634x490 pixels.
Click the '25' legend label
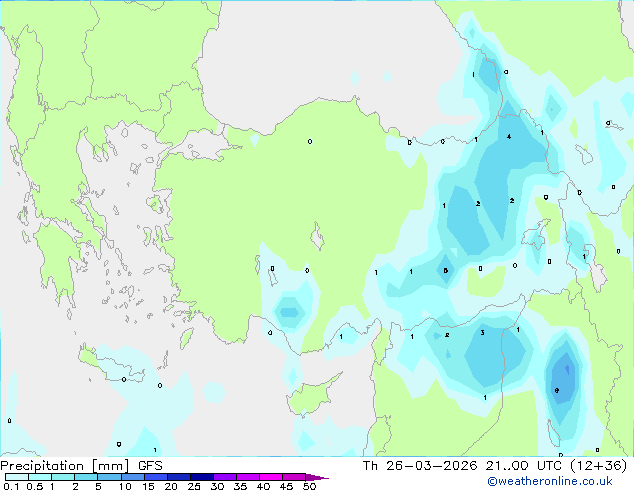[x=194, y=486]
